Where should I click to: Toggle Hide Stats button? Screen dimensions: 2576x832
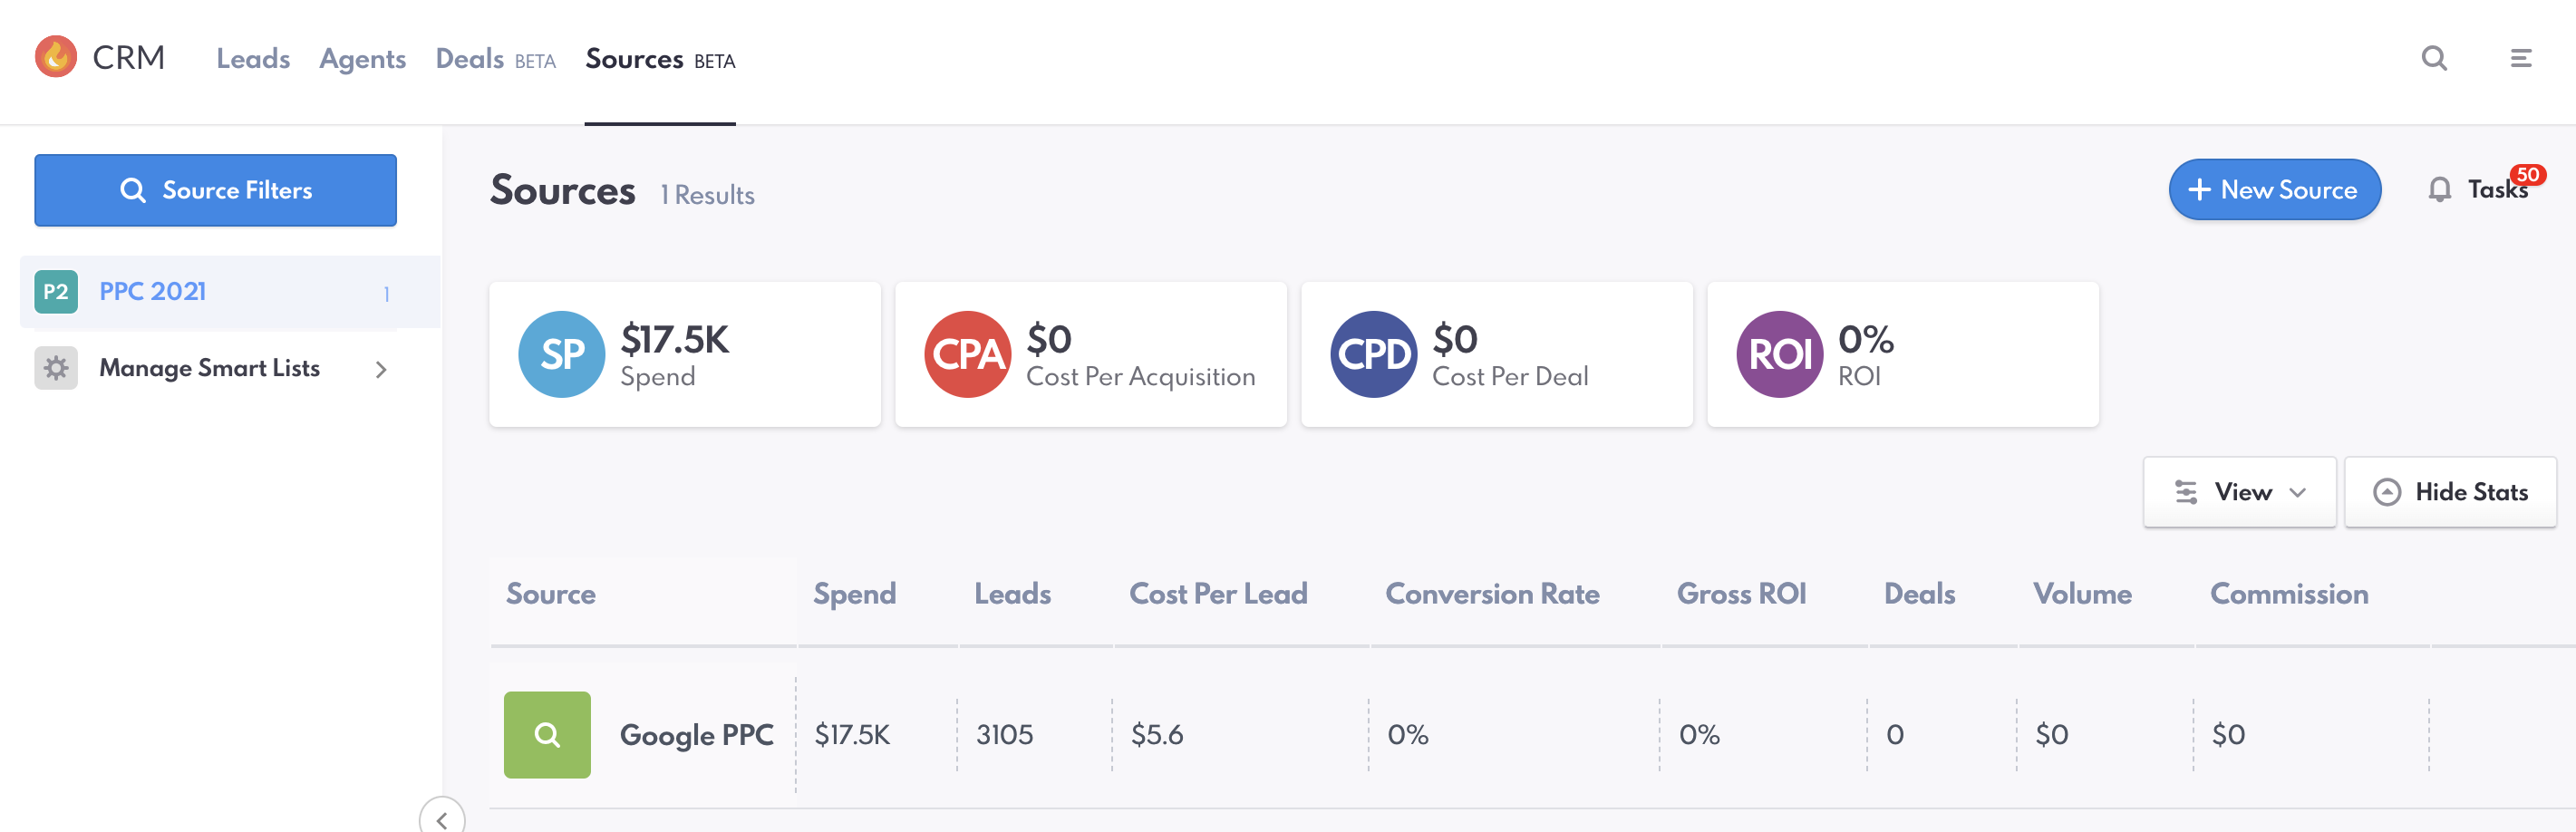[2450, 492]
